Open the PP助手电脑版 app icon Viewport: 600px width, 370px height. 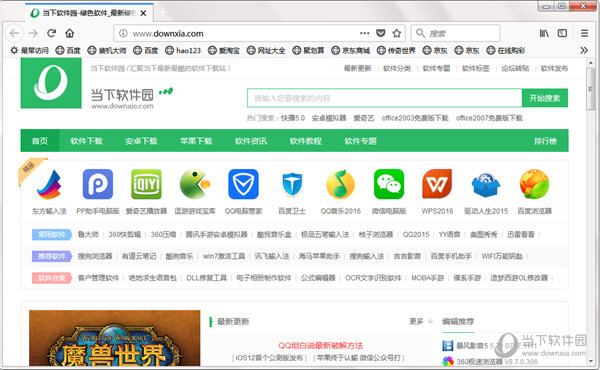tap(98, 184)
